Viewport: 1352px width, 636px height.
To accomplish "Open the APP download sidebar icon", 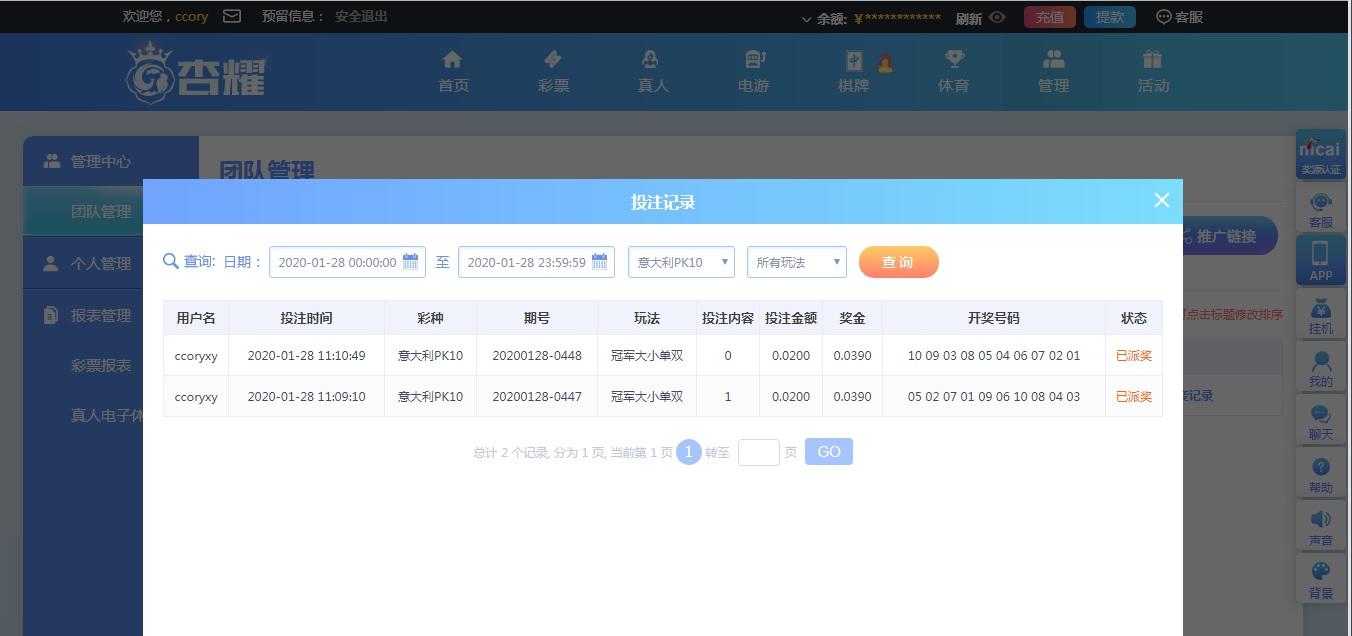I will (x=1320, y=260).
